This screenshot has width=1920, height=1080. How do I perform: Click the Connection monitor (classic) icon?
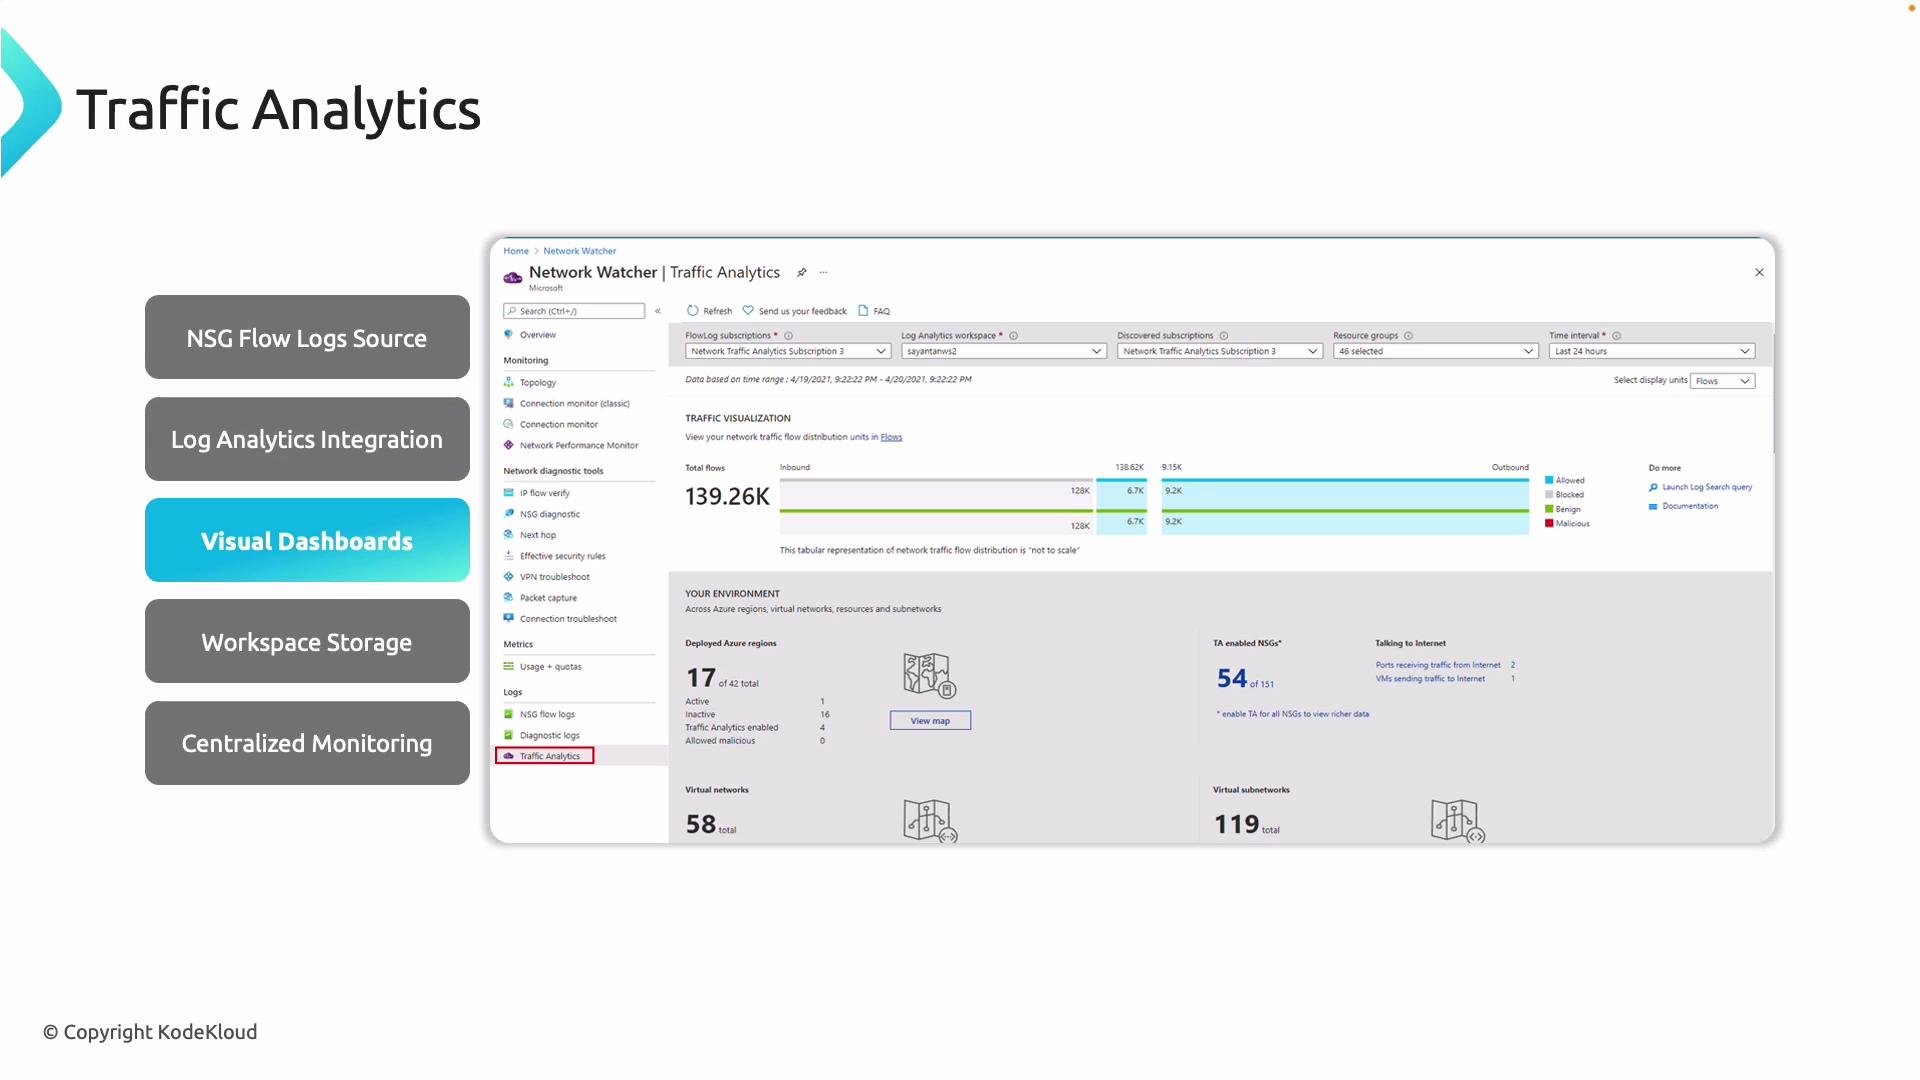(x=508, y=403)
